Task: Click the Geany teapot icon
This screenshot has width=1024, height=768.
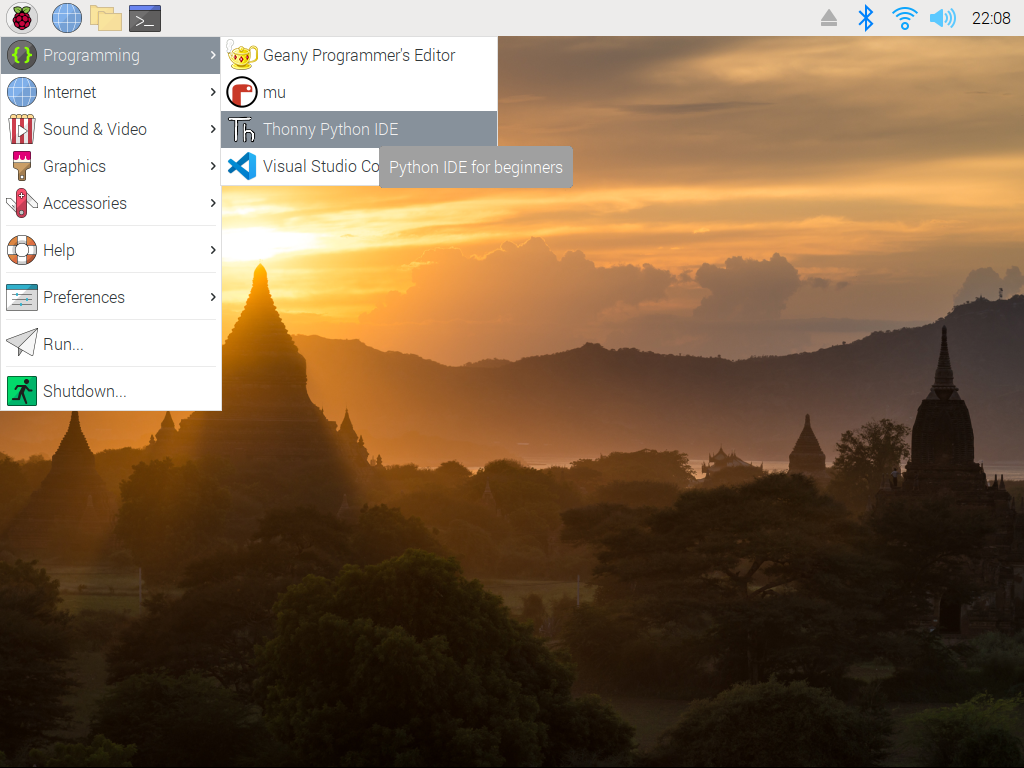Action: coord(242,55)
